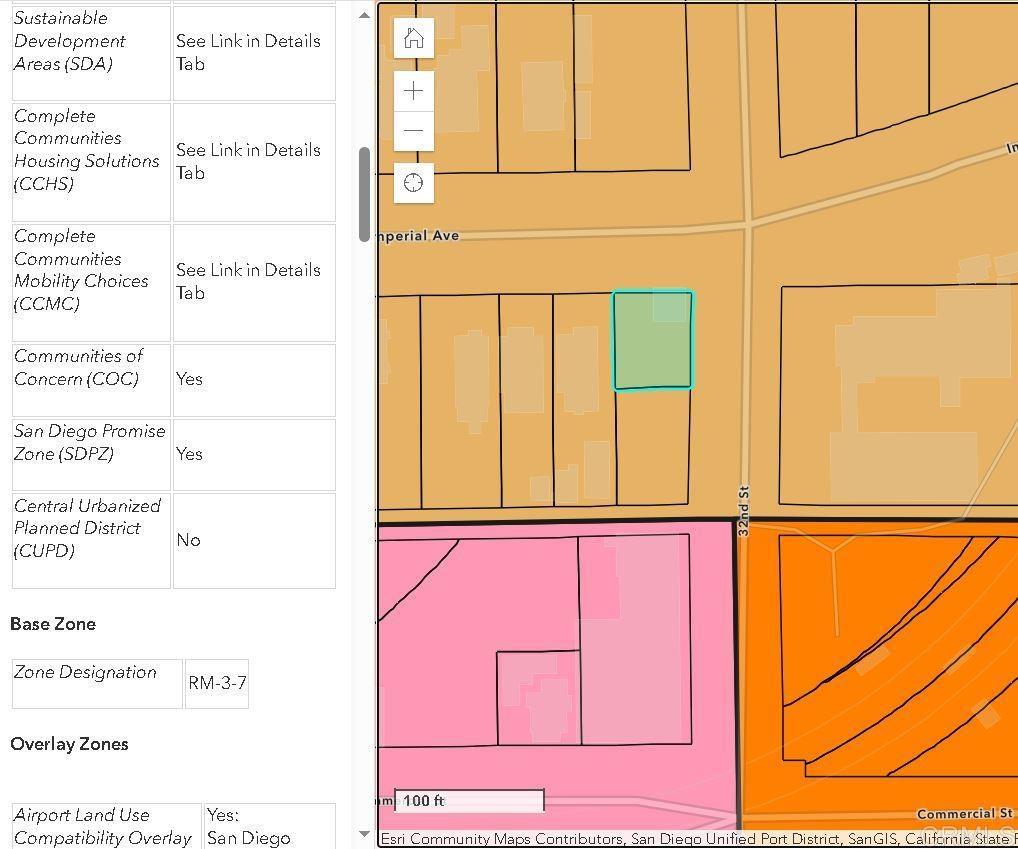The image size is (1018, 849).
Task: Click the Imperial Ave street label
Action: tap(418, 236)
